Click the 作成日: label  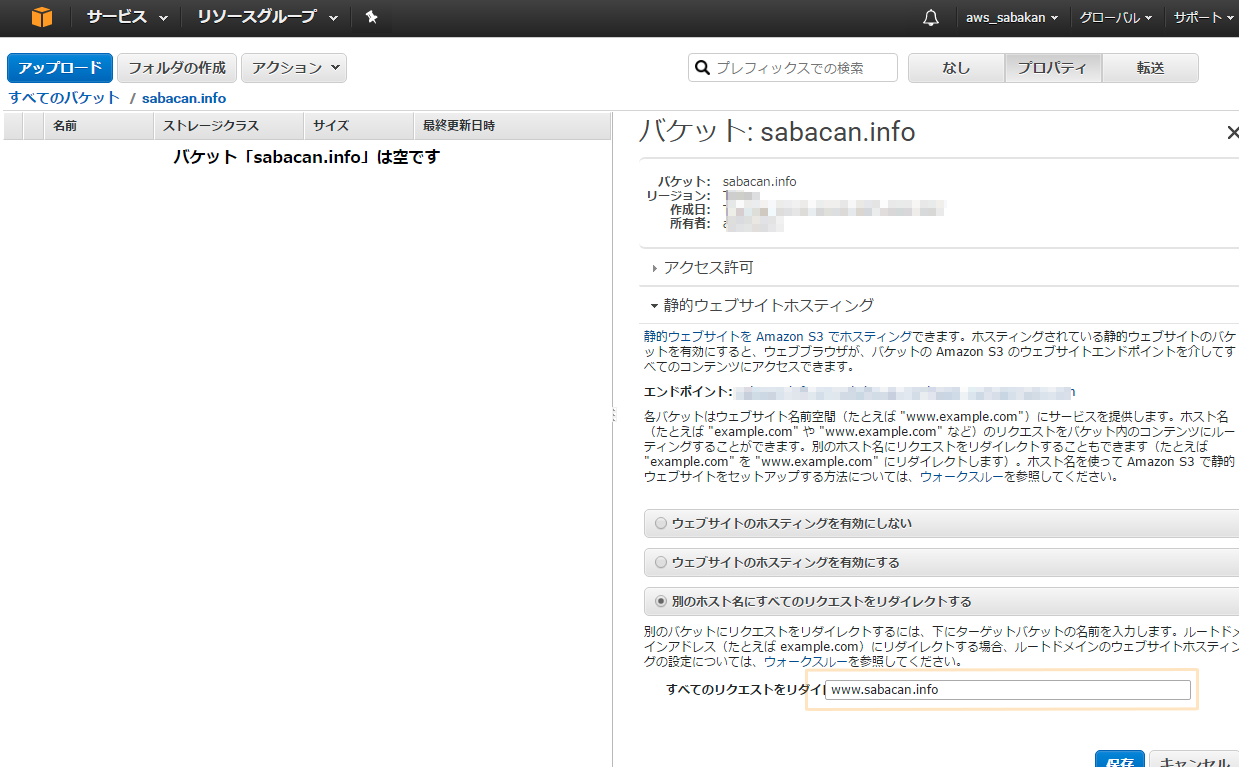(x=691, y=210)
